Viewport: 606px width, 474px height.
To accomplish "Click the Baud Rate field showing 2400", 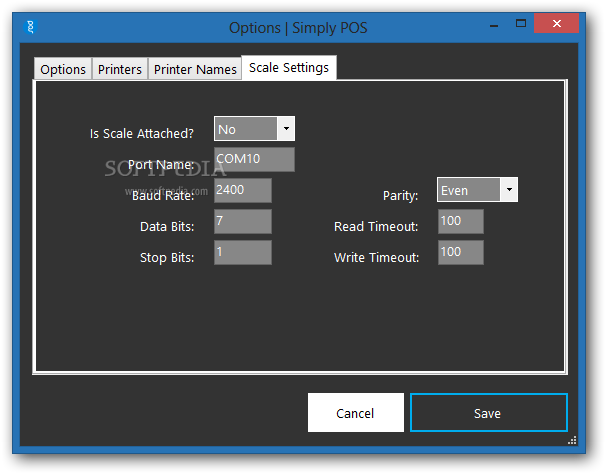I will 243,190.
